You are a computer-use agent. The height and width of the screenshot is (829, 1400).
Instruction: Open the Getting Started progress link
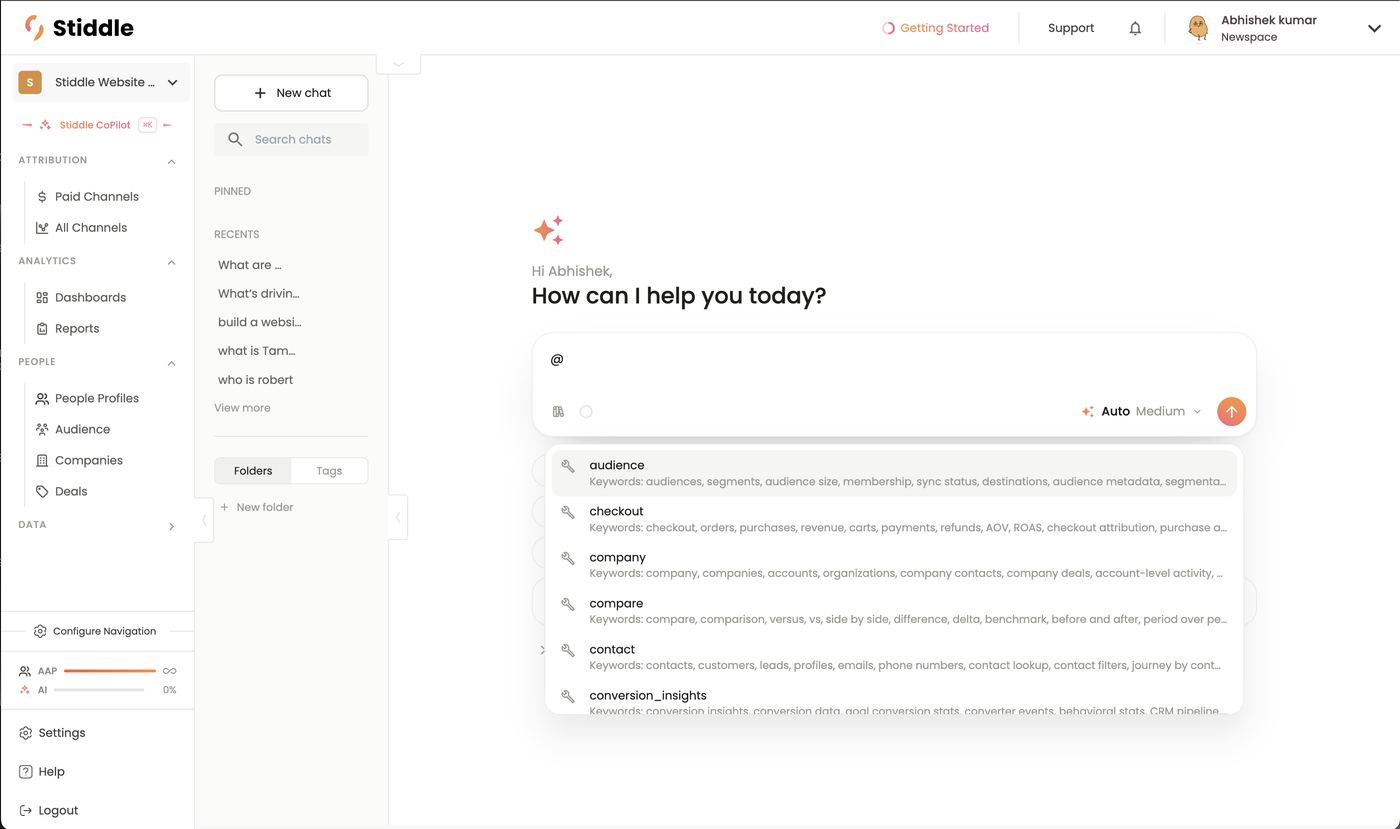[x=935, y=28]
